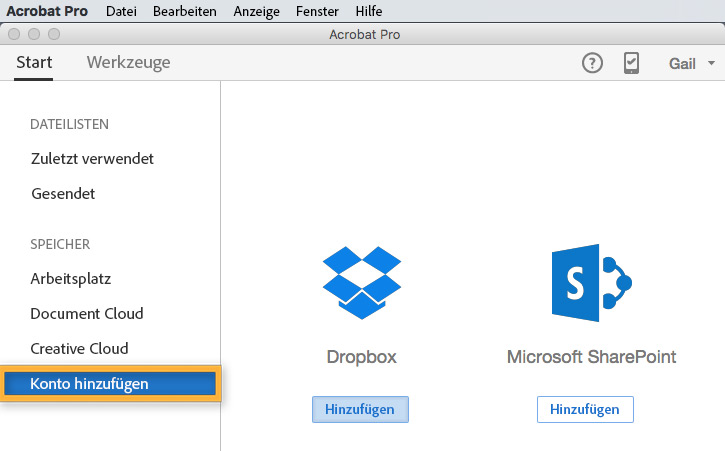The width and height of the screenshot is (725, 451).
Task: Select Konto hinzufügen in sidebar
Action: click(x=110, y=383)
